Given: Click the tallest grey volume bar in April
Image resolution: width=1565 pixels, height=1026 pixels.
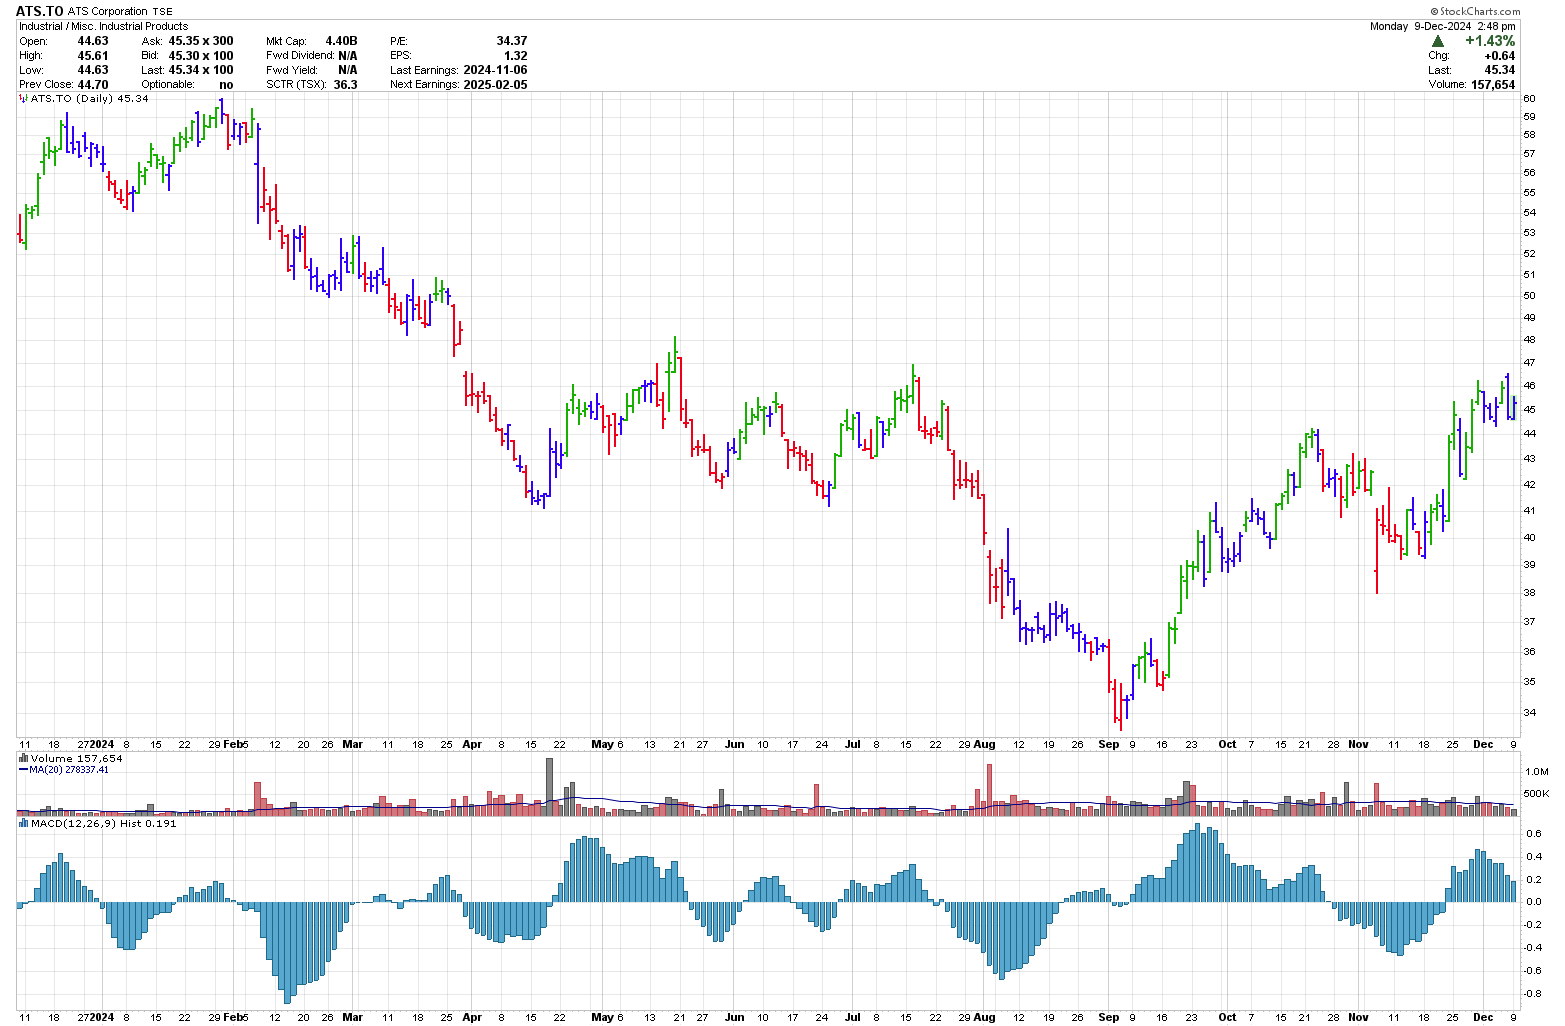Looking at the screenshot, I should click(549, 787).
